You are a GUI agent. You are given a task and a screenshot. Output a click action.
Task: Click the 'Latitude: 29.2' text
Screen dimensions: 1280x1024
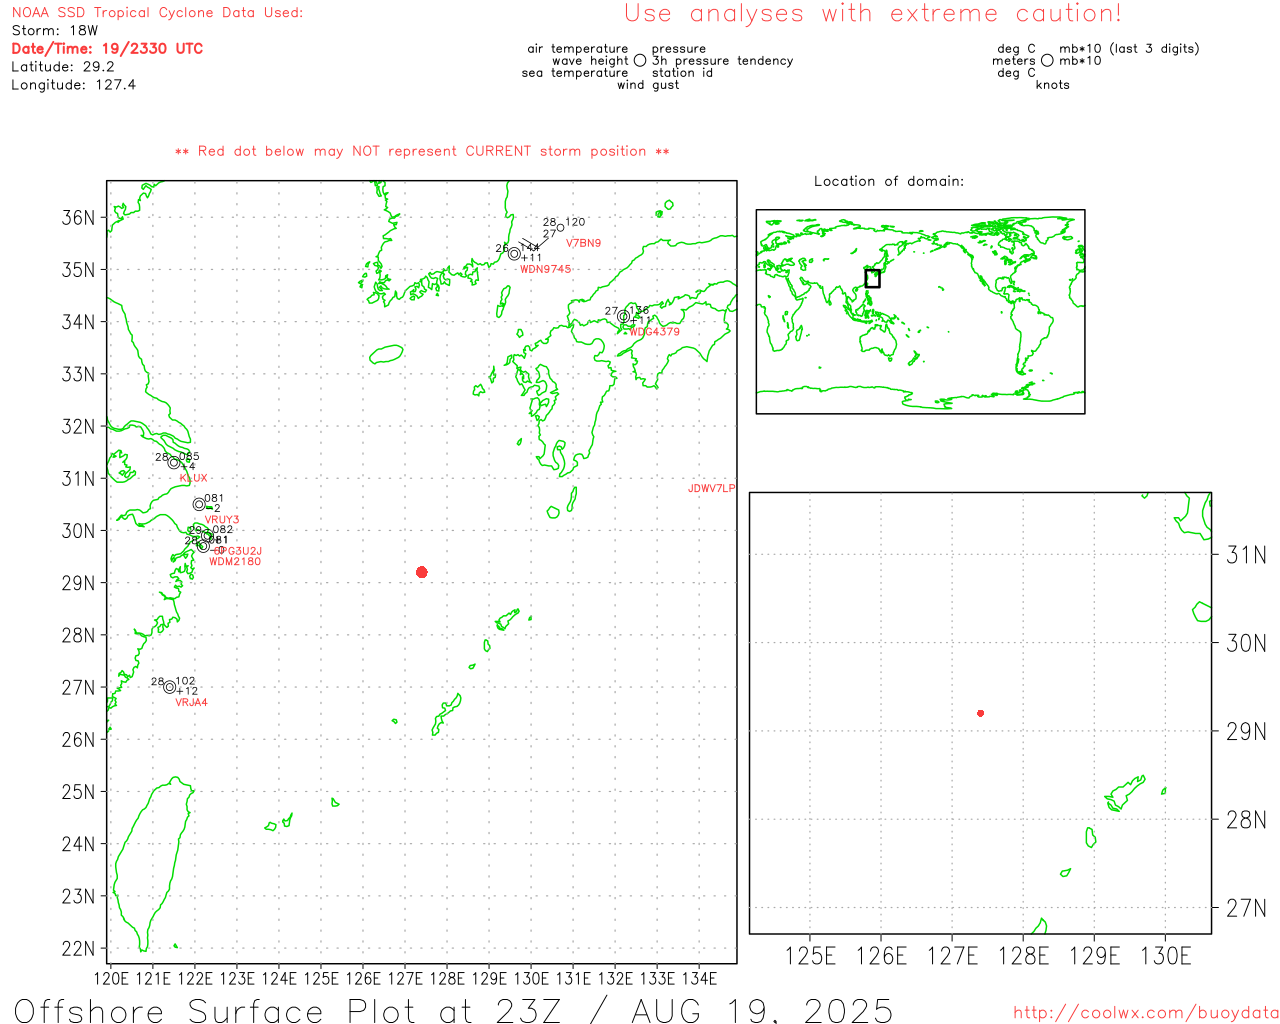[63, 66]
